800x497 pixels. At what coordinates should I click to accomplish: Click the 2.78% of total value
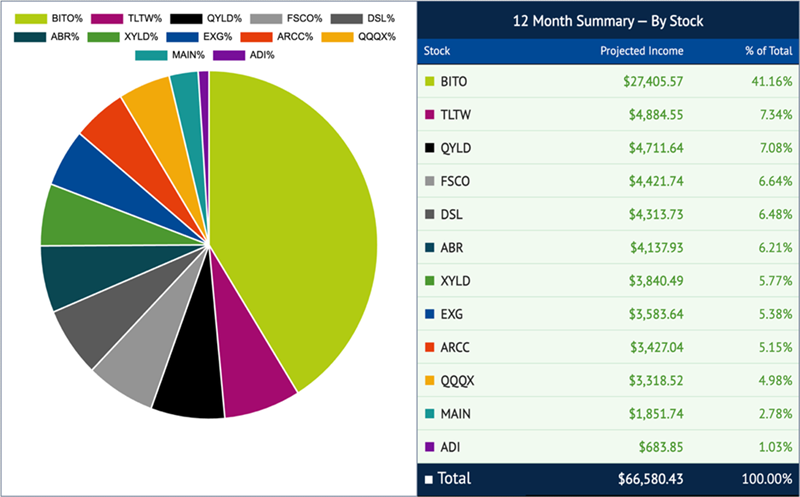click(775, 413)
